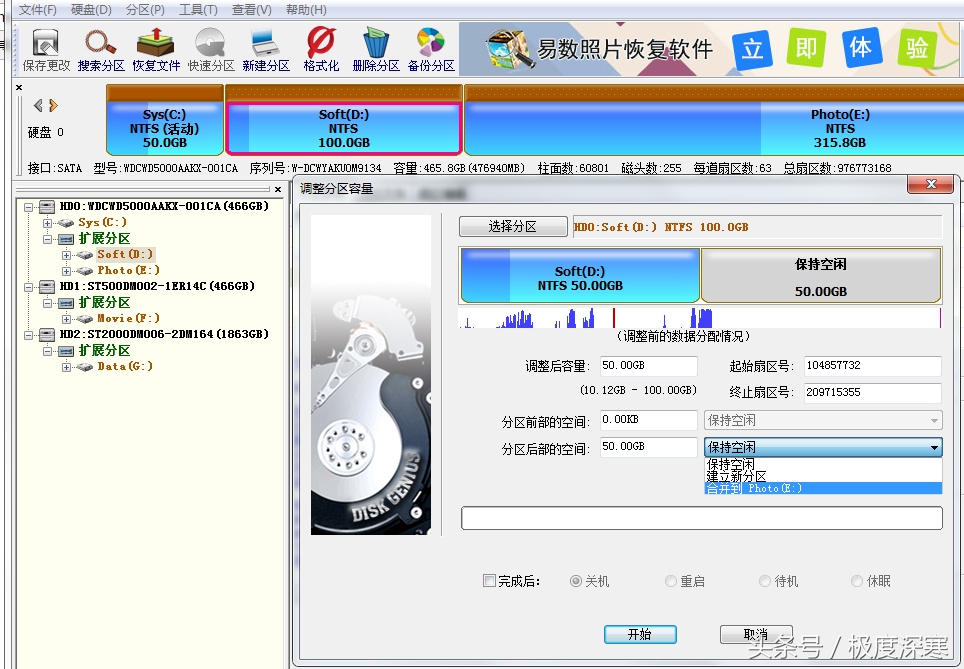Click the Quick Partition (快速分区) icon
The width and height of the screenshot is (964, 669).
tap(211, 50)
